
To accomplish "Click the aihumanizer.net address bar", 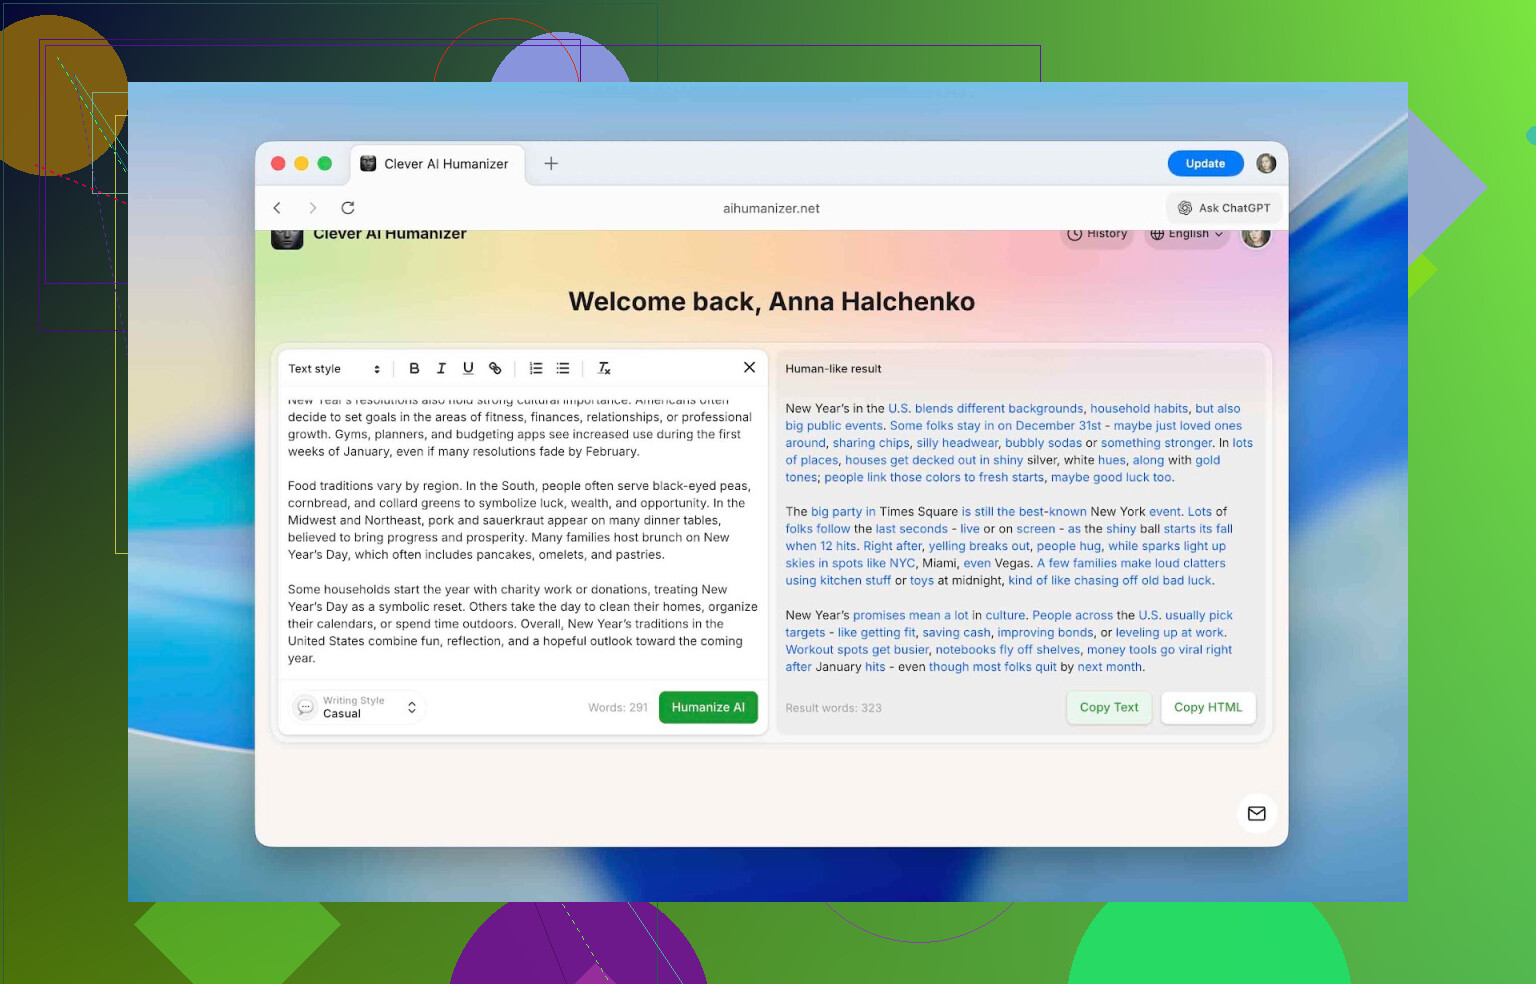I will point(771,208).
